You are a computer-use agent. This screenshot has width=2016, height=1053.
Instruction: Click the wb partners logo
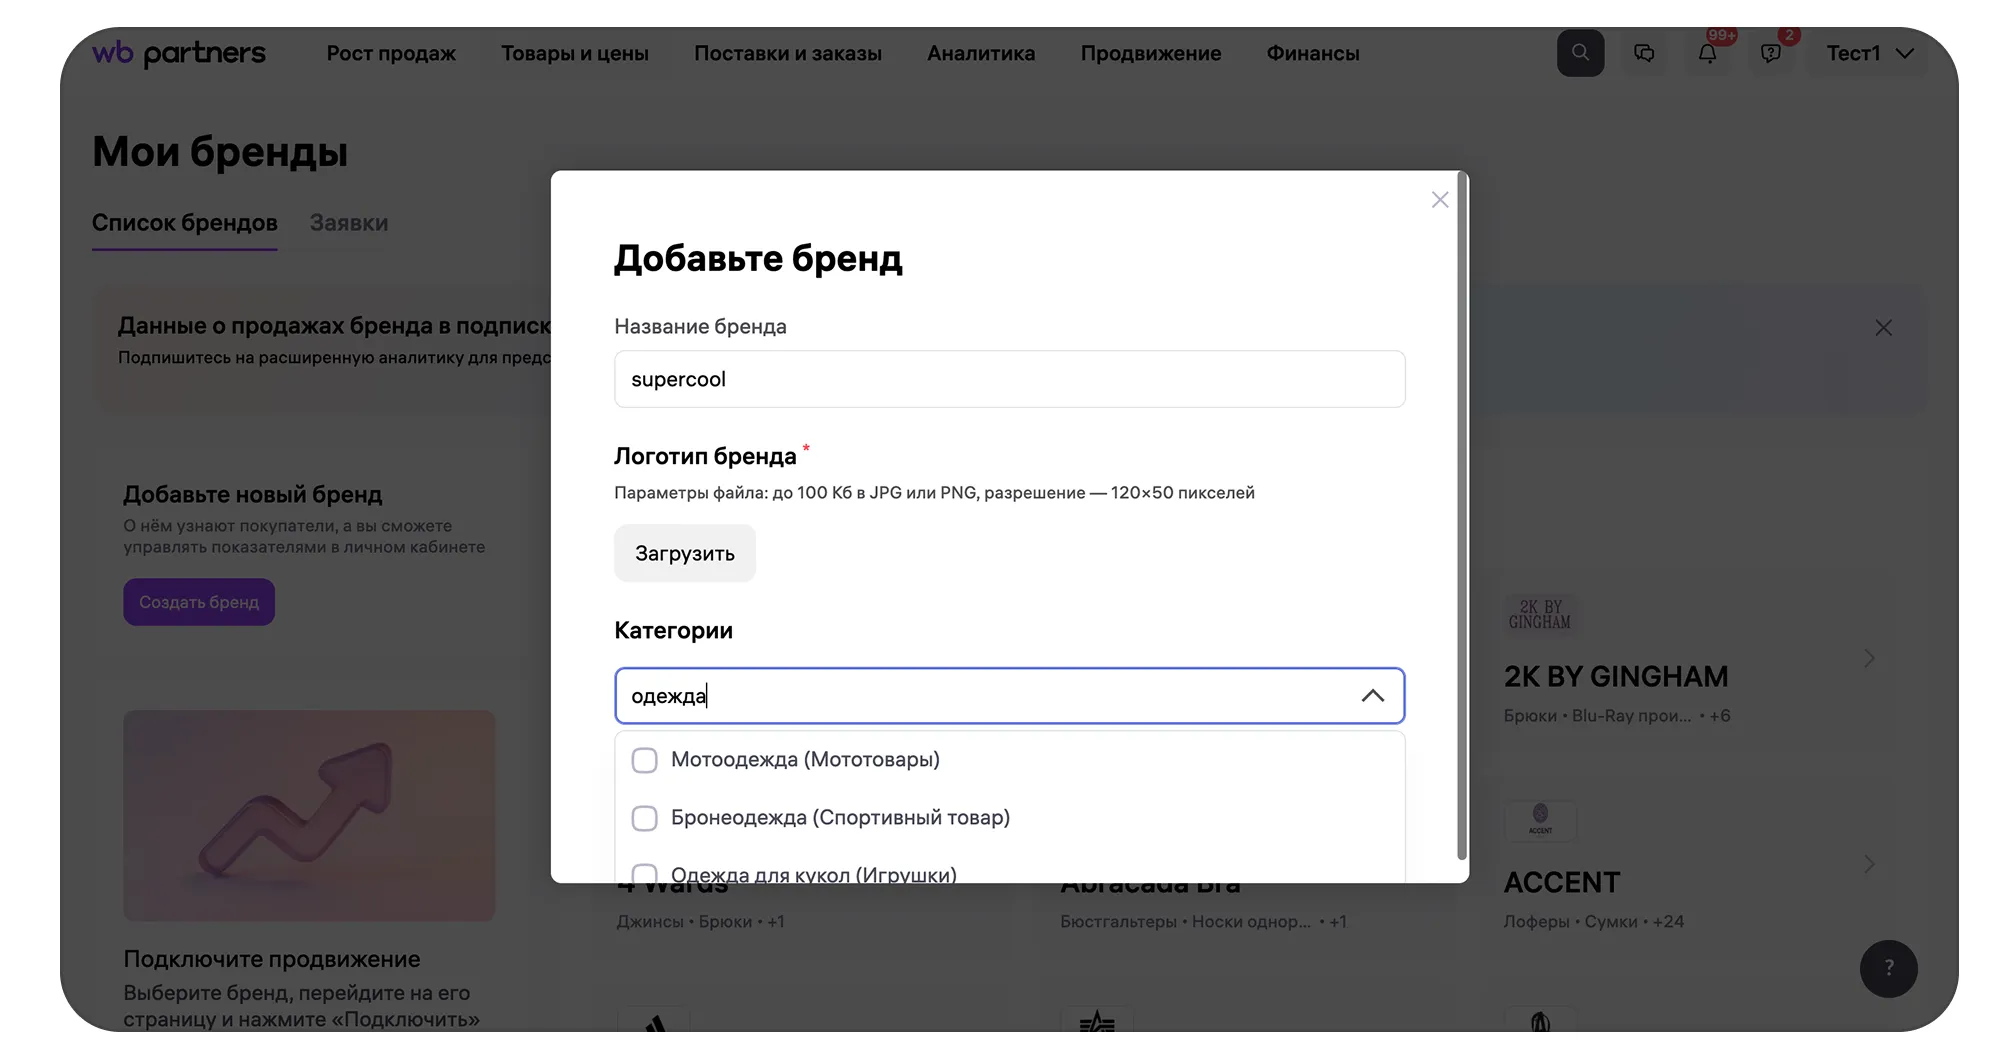tap(179, 53)
